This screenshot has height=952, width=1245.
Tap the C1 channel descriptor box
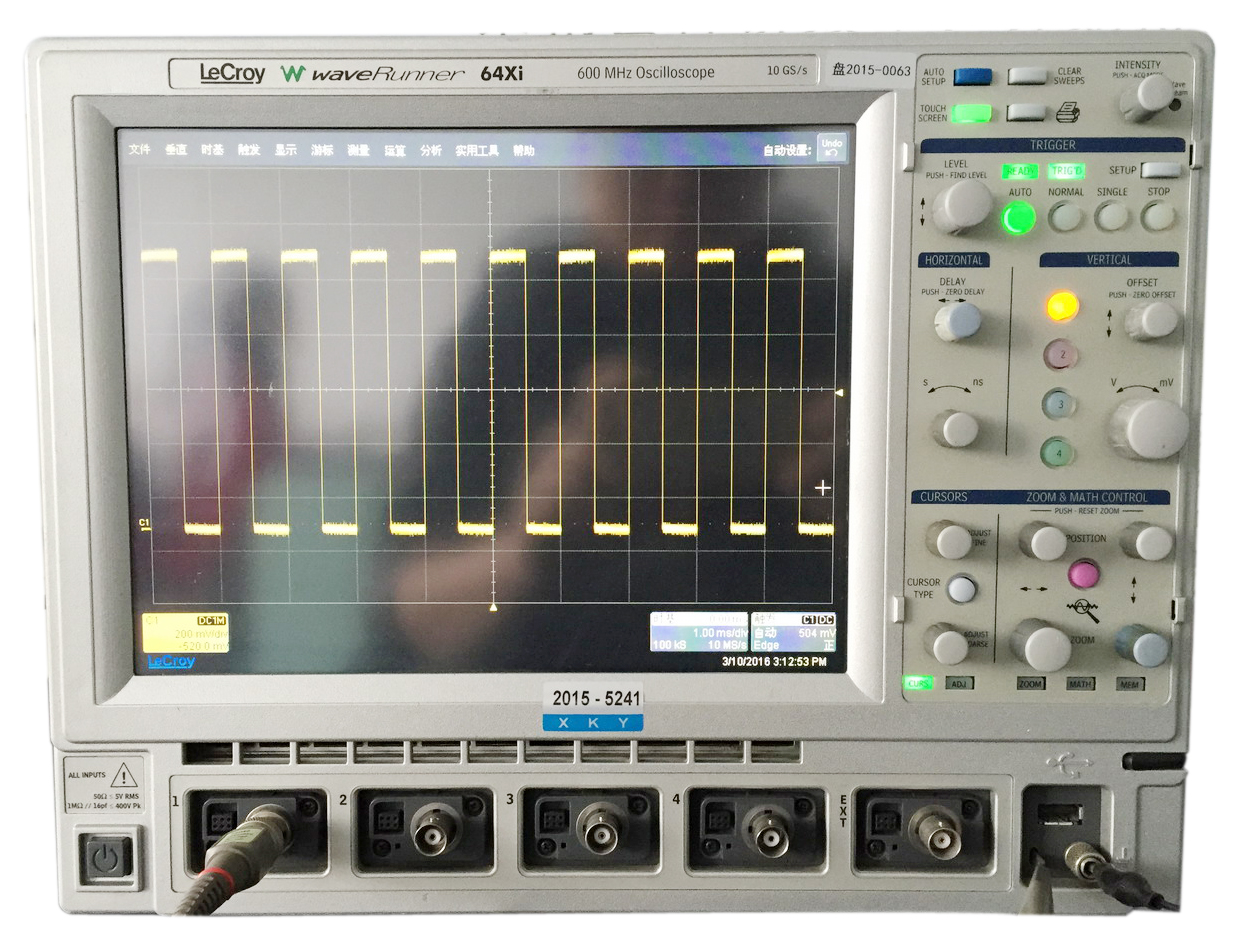point(185,633)
